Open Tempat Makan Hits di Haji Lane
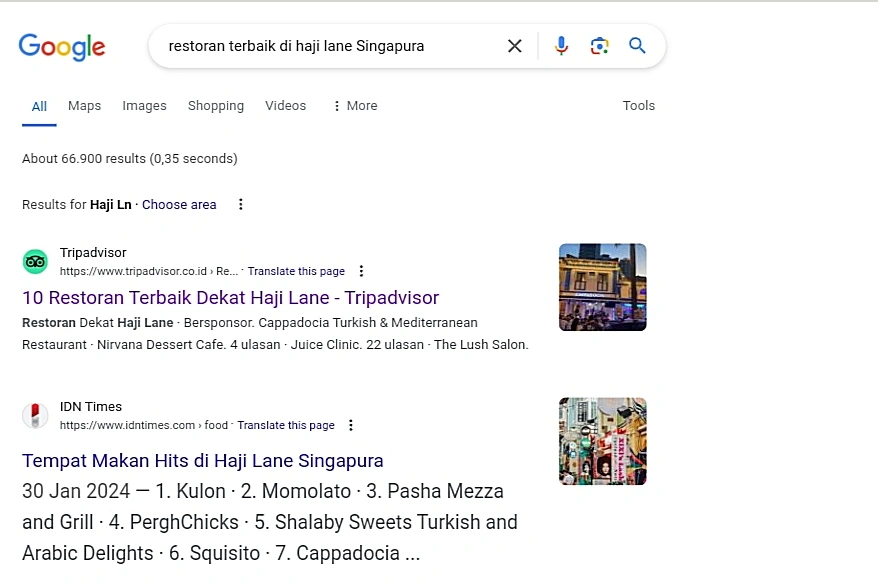The width and height of the screenshot is (878, 585). (x=203, y=461)
